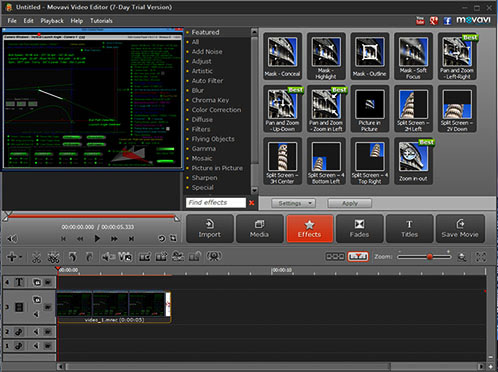This screenshot has height=372, width=498.
Task: Switch to the Fades tab
Action: coord(359,229)
